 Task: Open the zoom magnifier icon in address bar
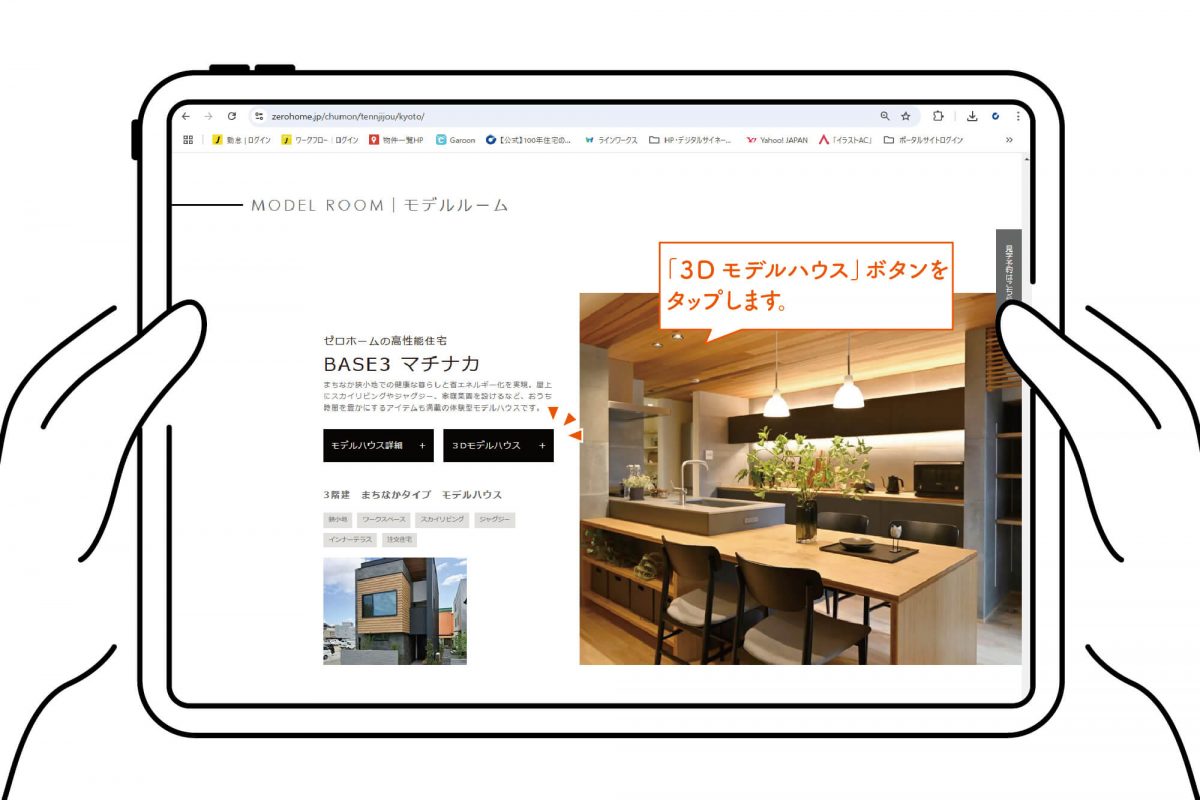tap(885, 116)
